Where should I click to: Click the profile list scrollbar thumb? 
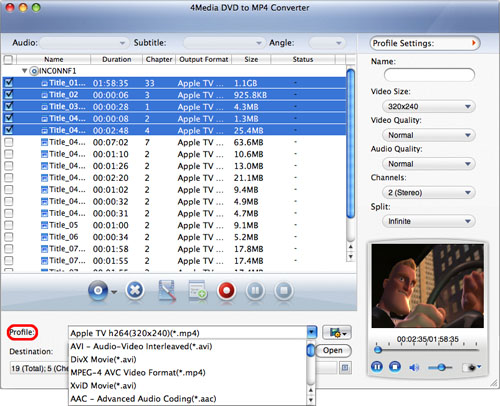point(311,350)
